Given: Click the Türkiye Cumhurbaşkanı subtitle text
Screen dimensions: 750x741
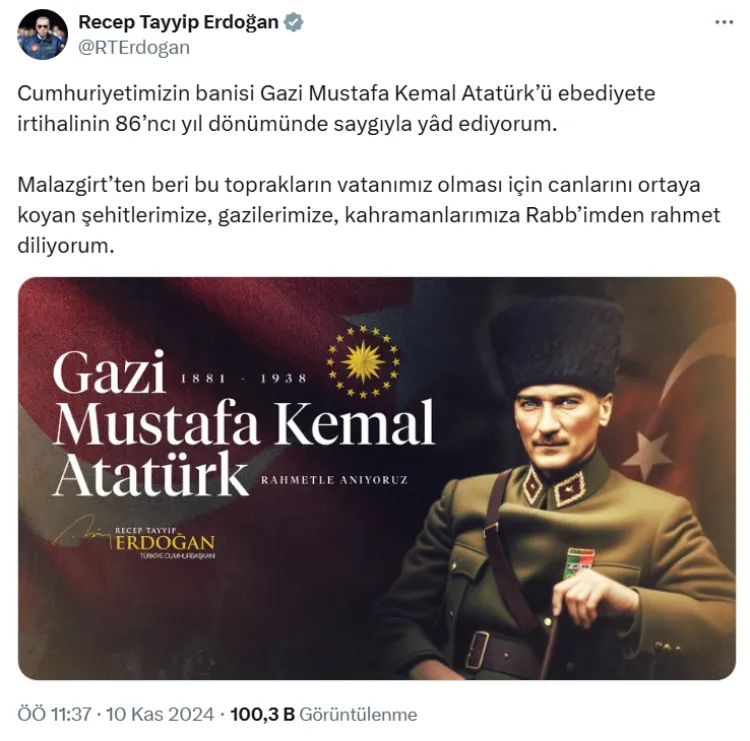Looking at the screenshot, I should point(177,555).
